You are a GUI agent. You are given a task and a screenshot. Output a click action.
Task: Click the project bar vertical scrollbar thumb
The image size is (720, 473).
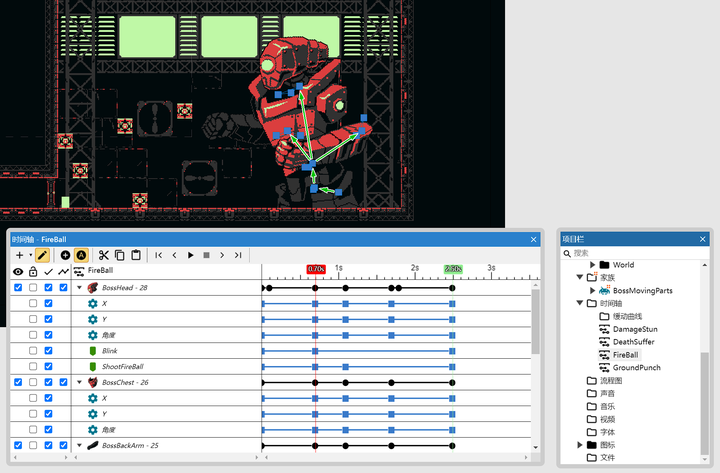704,403
